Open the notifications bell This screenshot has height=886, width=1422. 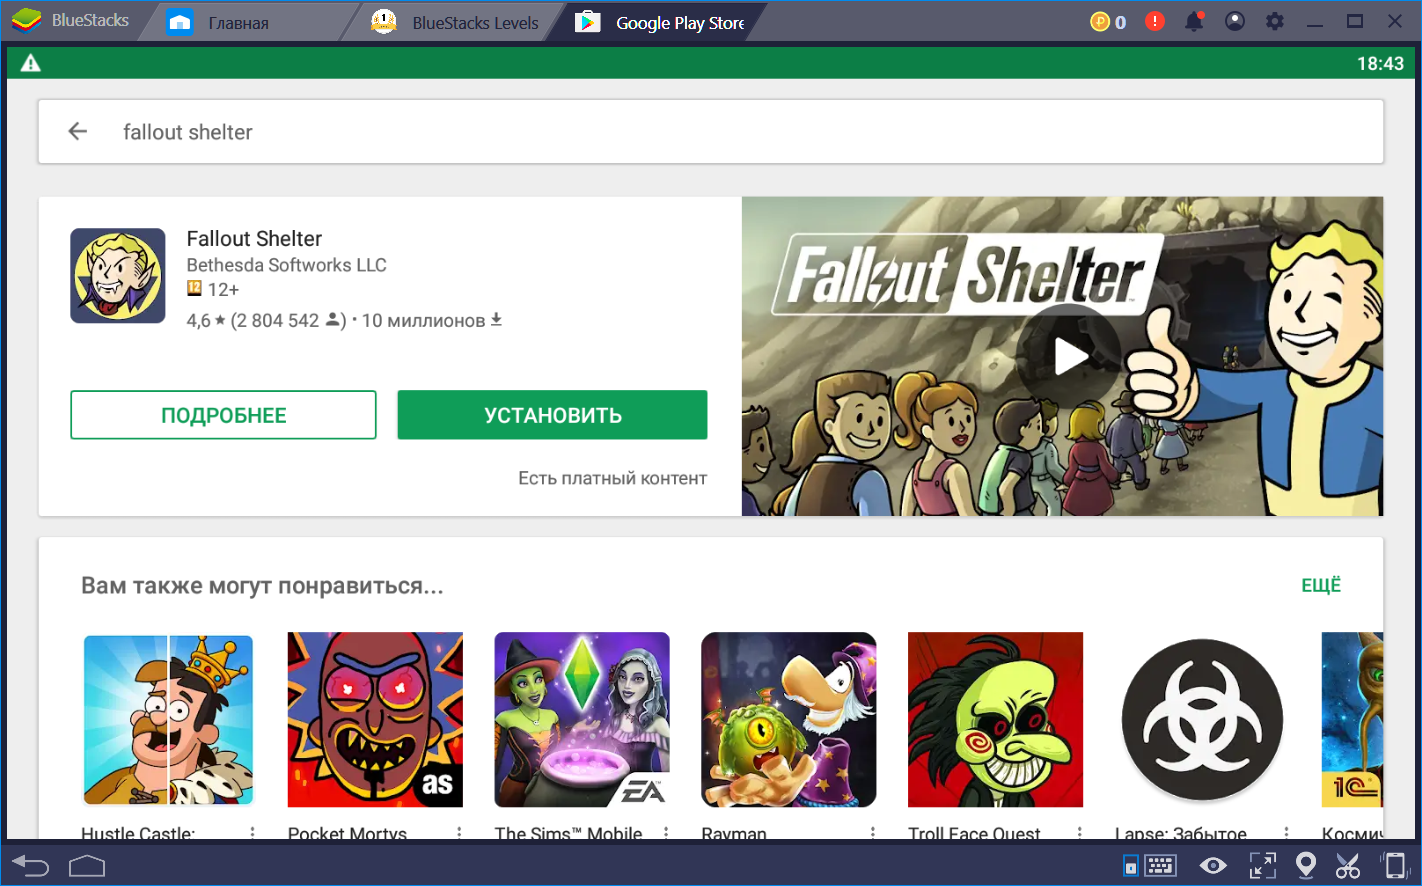tap(1194, 21)
